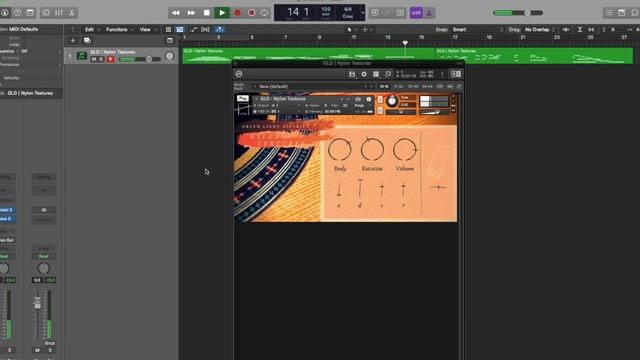640x360 pixels.
Task: Open the List Editors button
Action: point(609,13)
